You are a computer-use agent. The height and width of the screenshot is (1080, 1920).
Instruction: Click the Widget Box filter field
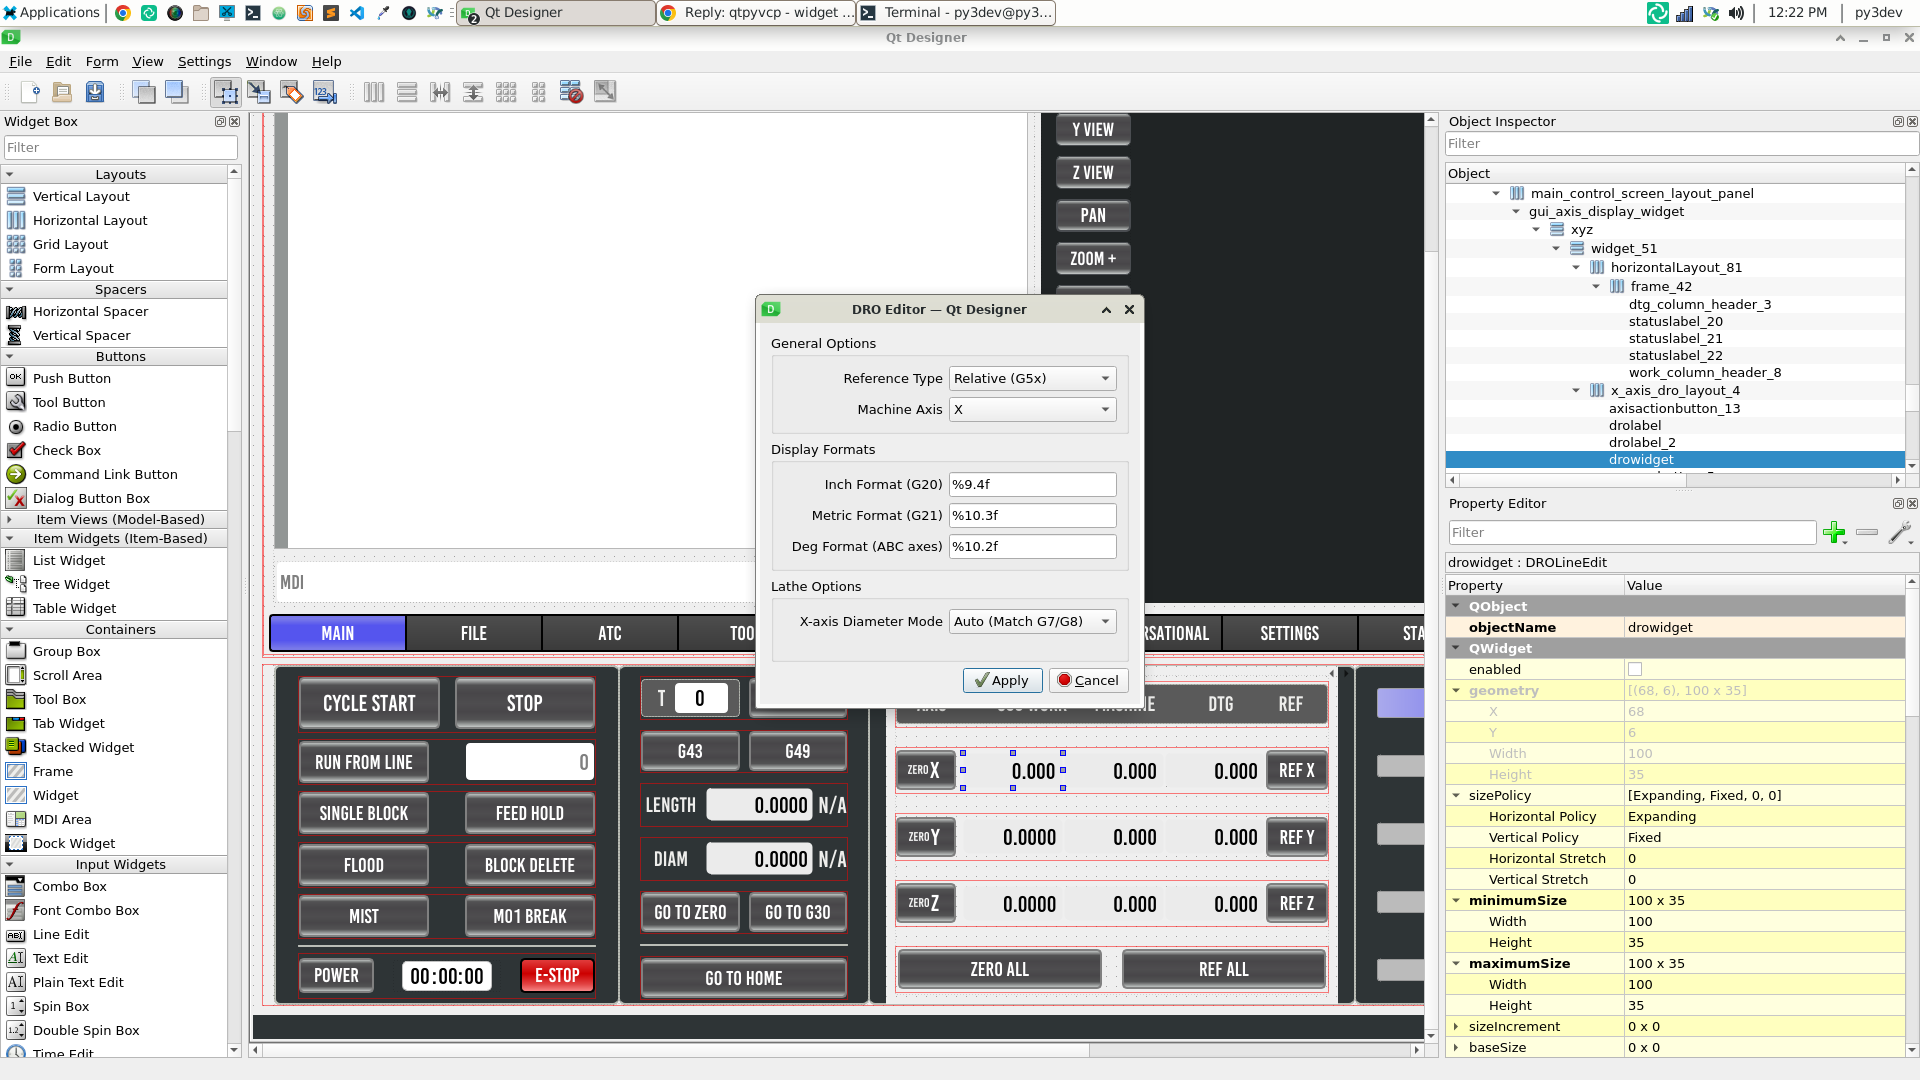pyautogui.click(x=120, y=148)
